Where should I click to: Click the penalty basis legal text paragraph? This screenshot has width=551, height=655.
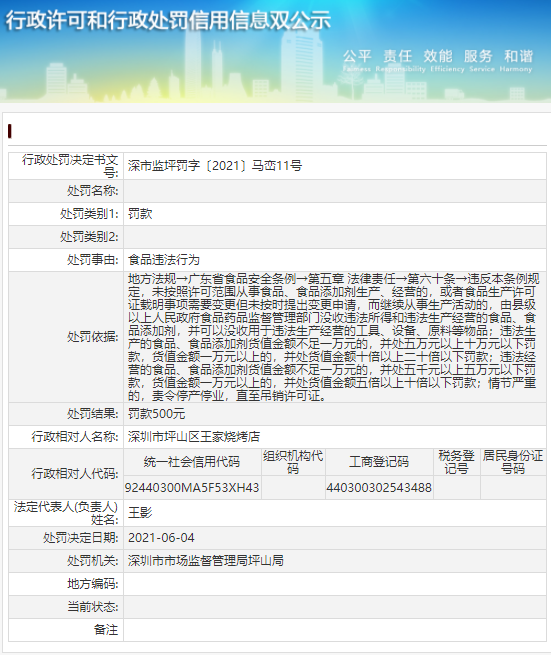tap(333, 337)
